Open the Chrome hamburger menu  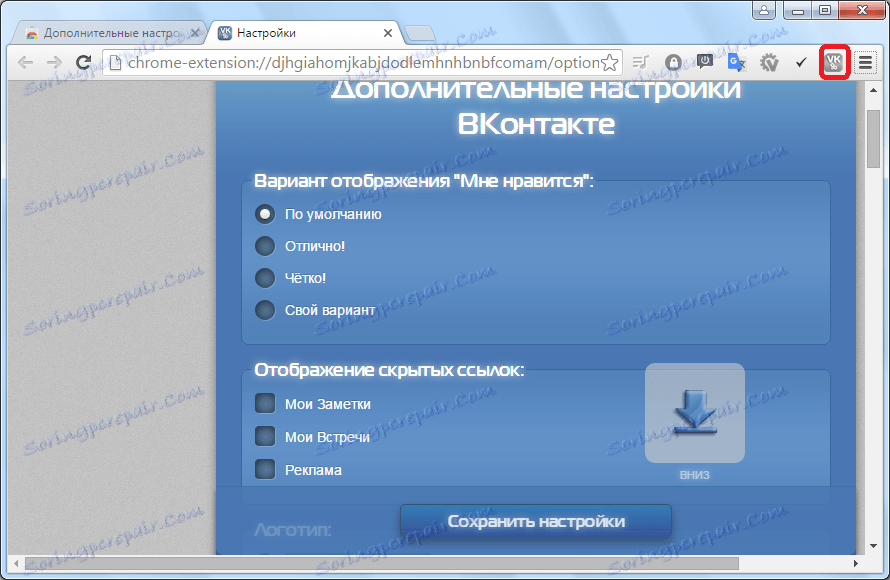coord(864,62)
